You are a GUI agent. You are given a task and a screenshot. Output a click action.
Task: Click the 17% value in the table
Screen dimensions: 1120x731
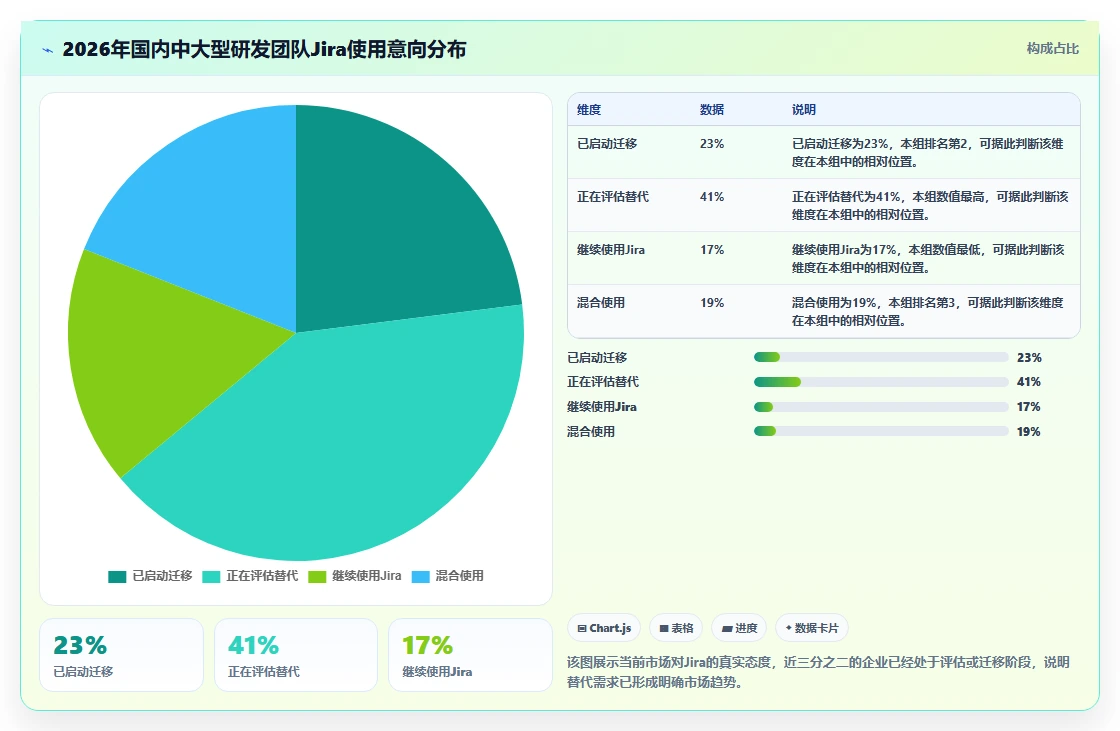[x=712, y=250]
